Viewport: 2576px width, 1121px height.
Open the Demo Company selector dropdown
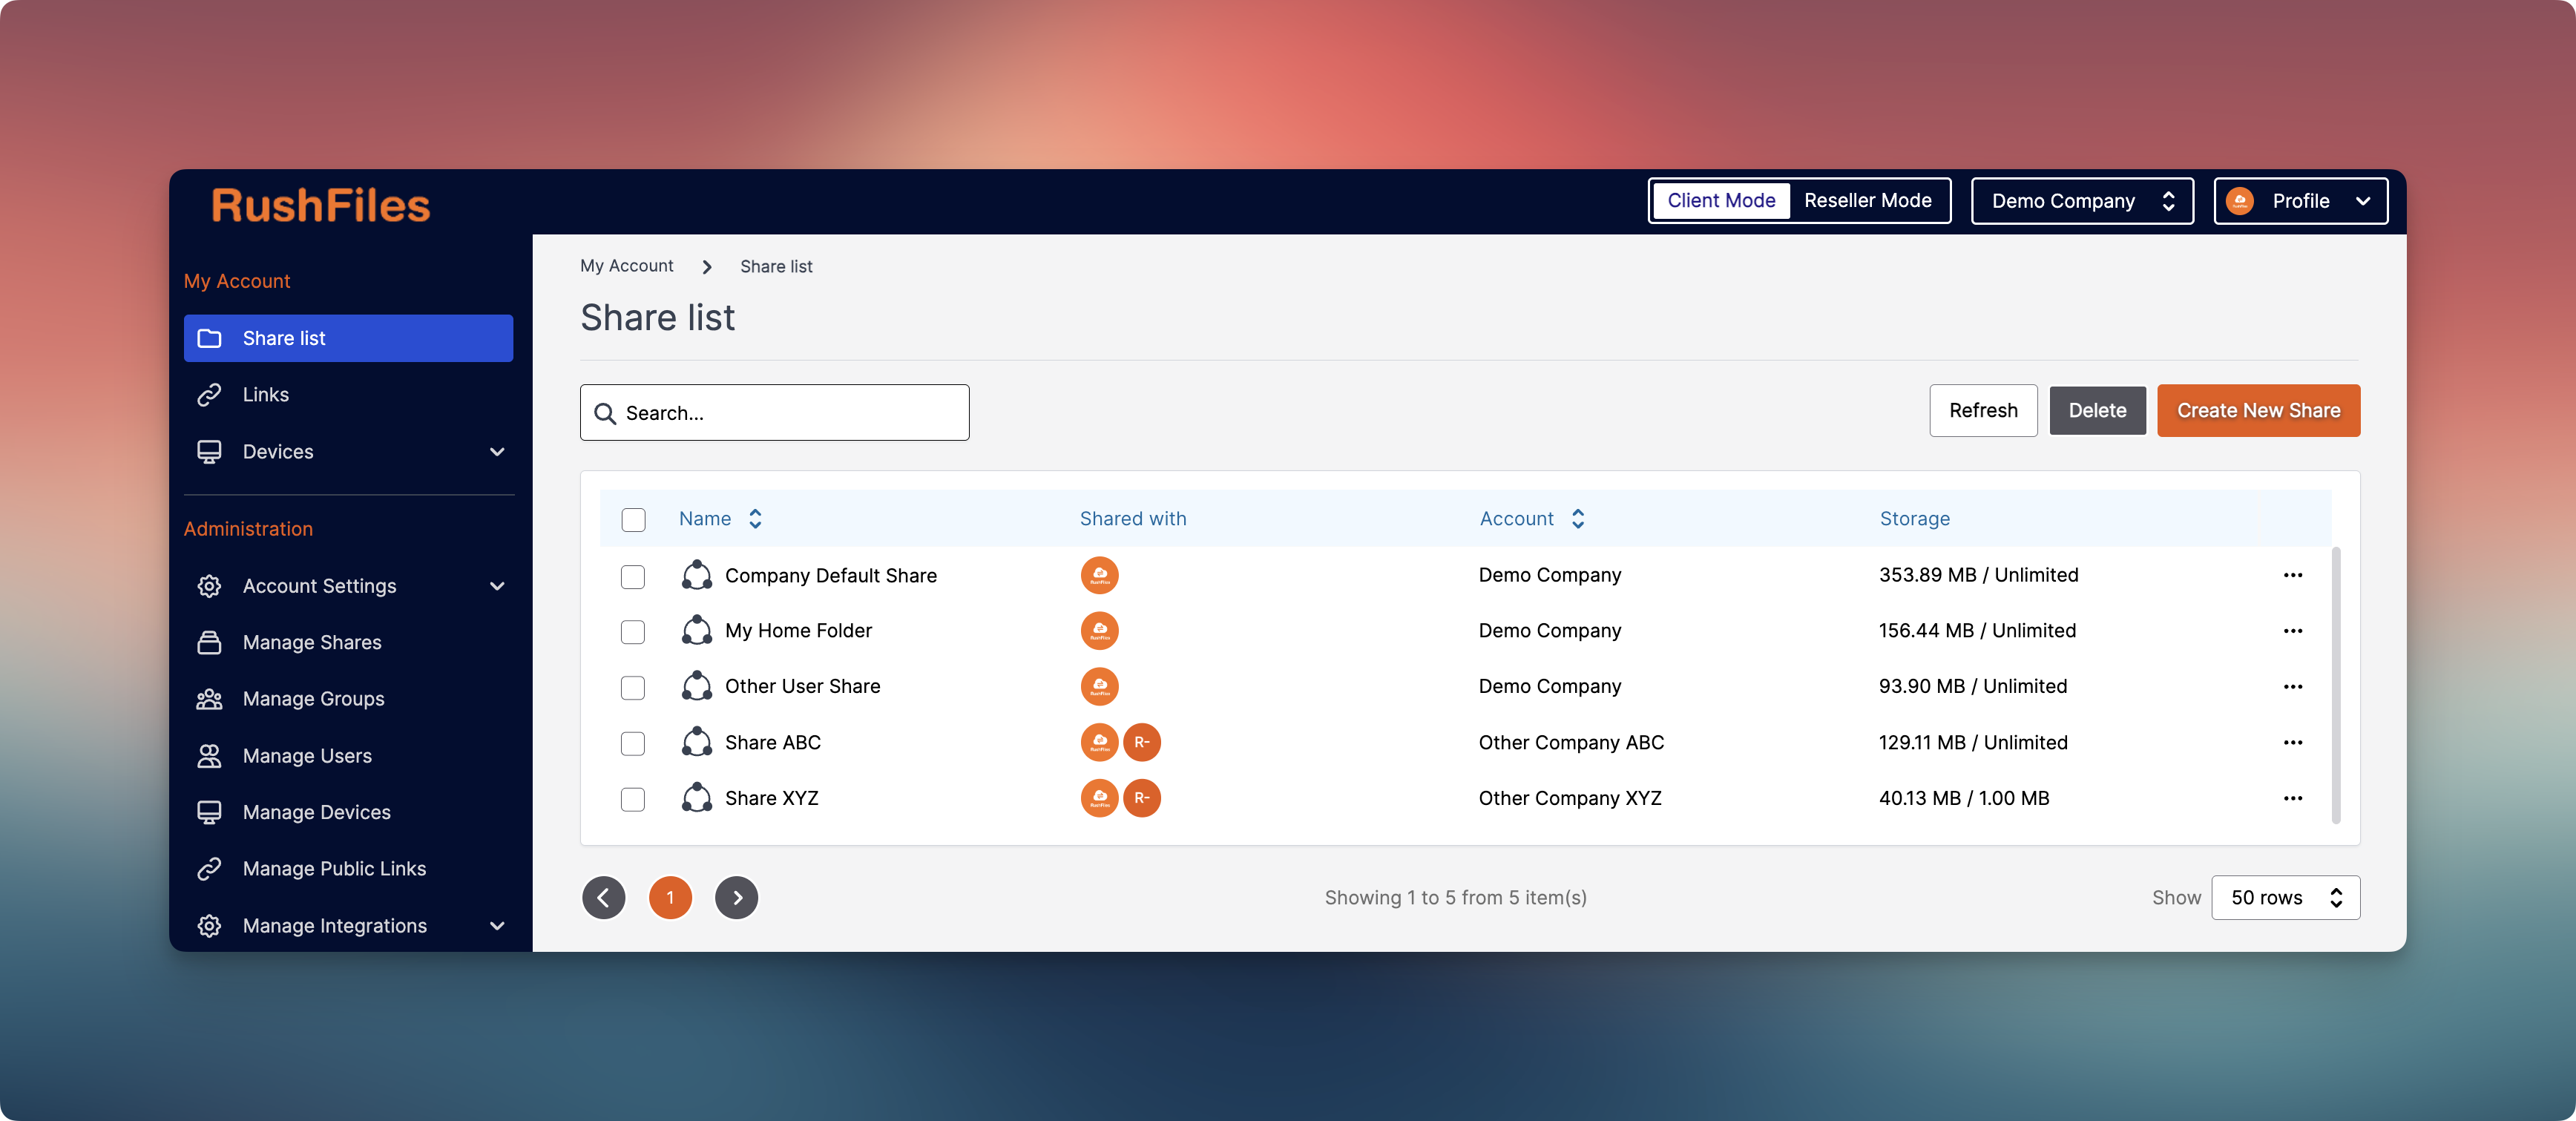pos(2081,201)
